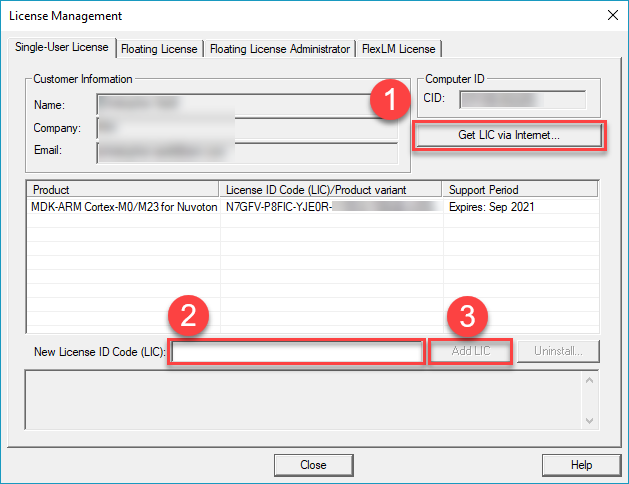Close the dialog with the Close button
The height and width of the screenshot is (484, 629).
[314, 465]
